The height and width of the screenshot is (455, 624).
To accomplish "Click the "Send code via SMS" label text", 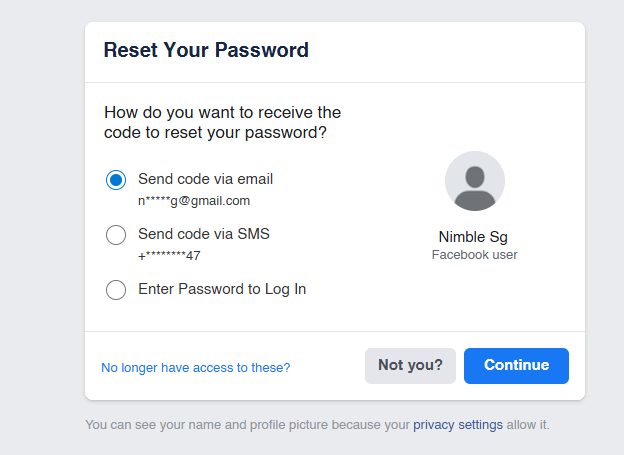I will click(x=203, y=234).
